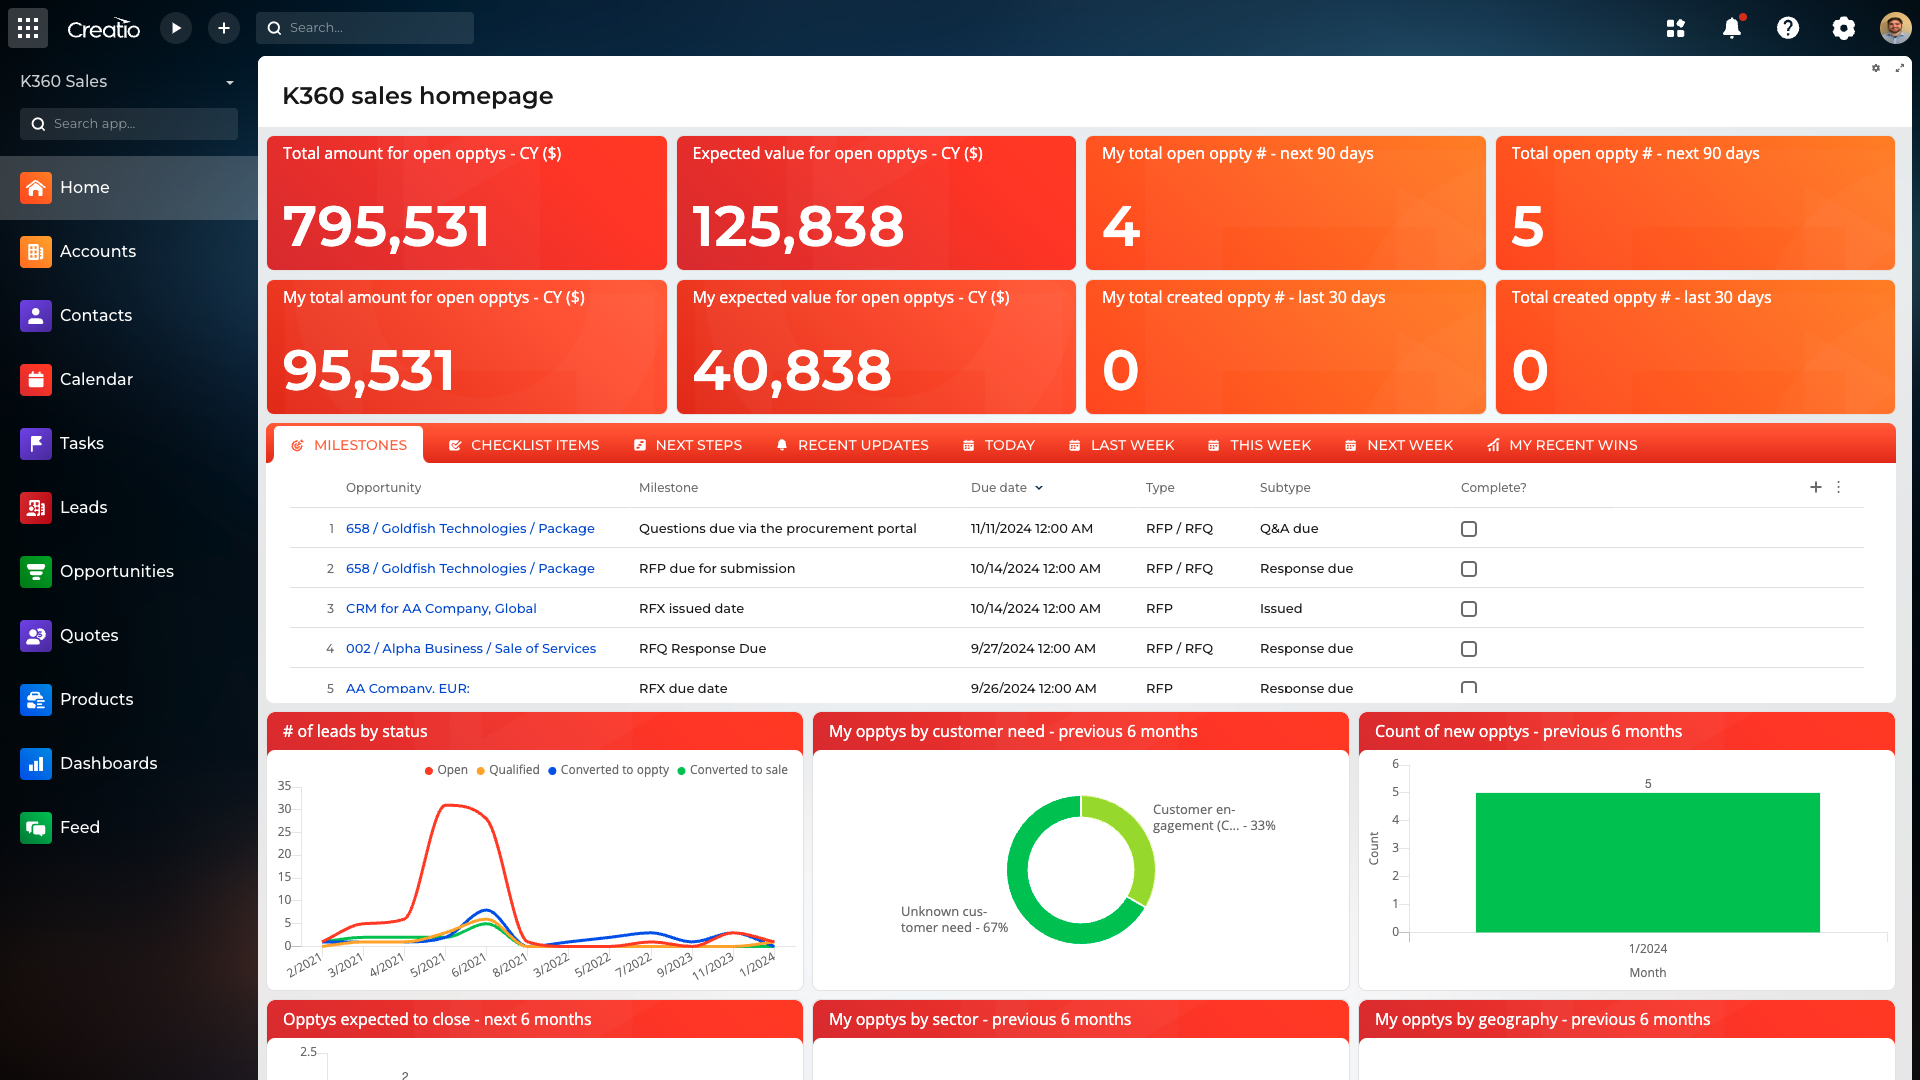Click the top global Search field
The height and width of the screenshot is (1080, 1920).
point(365,28)
